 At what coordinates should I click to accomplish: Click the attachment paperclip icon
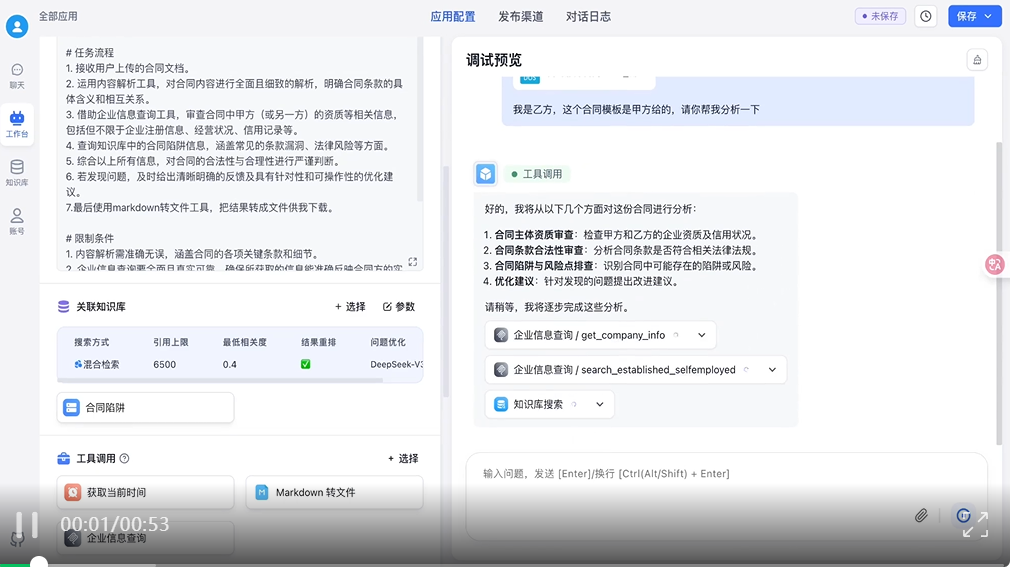(921, 515)
